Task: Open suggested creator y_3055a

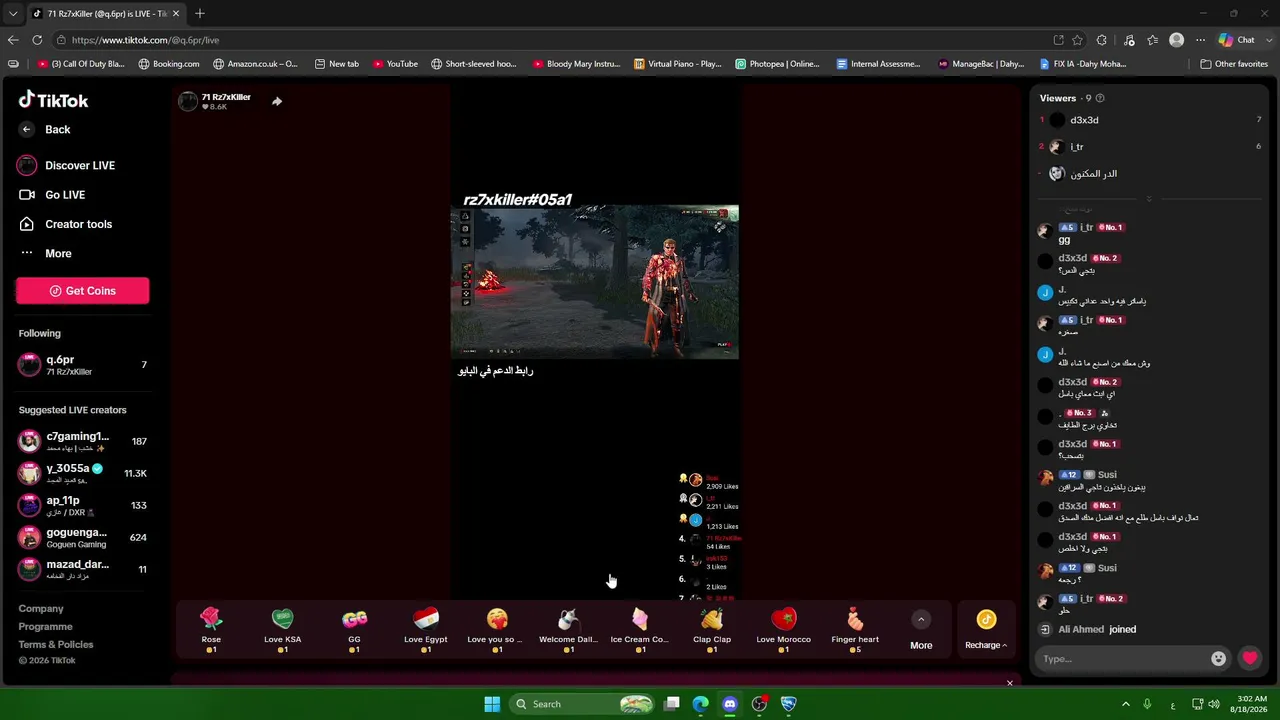Action: tap(83, 473)
